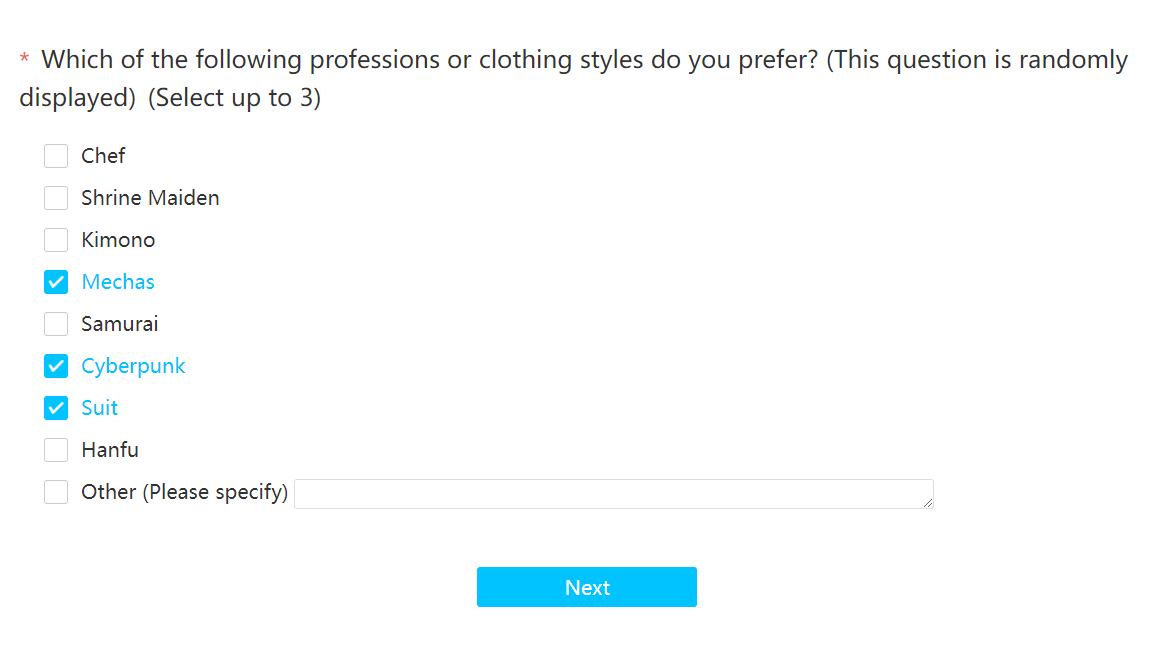Tick the Shrine Maiden checkbox
The image size is (1168, 650).
click(x=56, y=198)
